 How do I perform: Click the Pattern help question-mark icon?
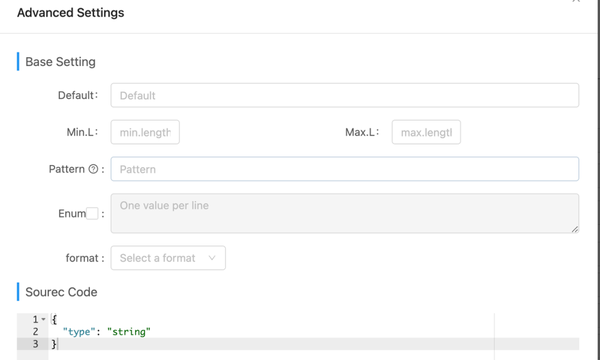point(93,169)
